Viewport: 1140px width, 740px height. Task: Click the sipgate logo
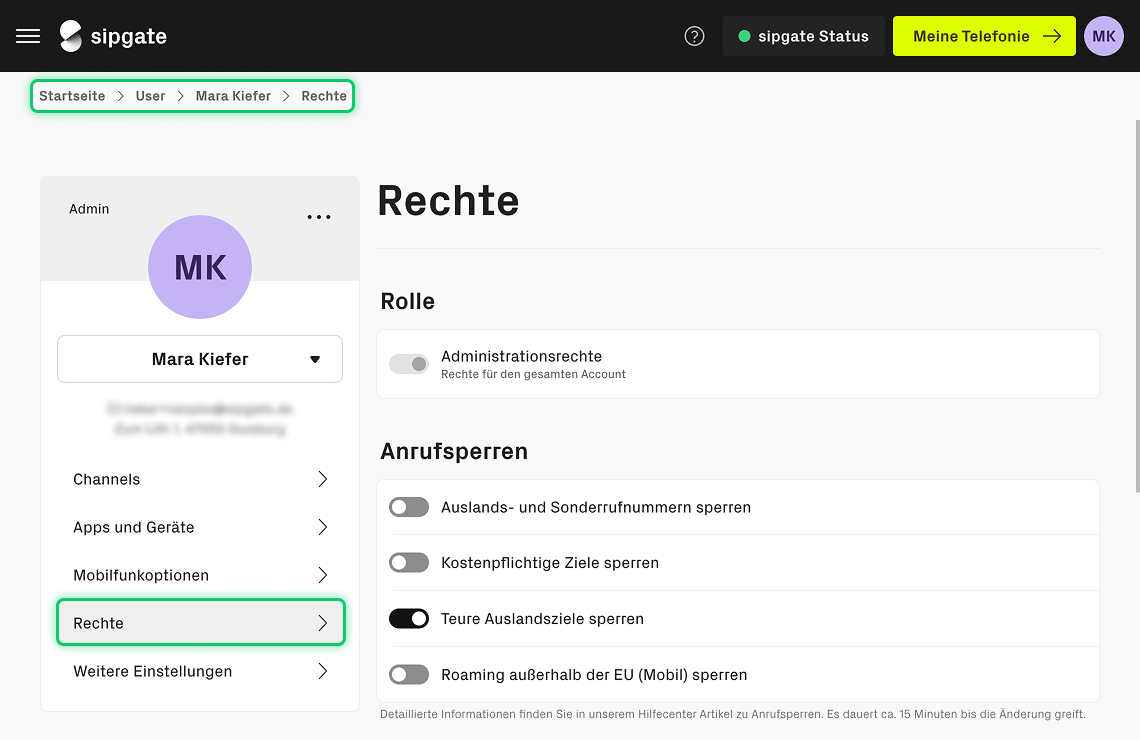[x=113, y=36]
